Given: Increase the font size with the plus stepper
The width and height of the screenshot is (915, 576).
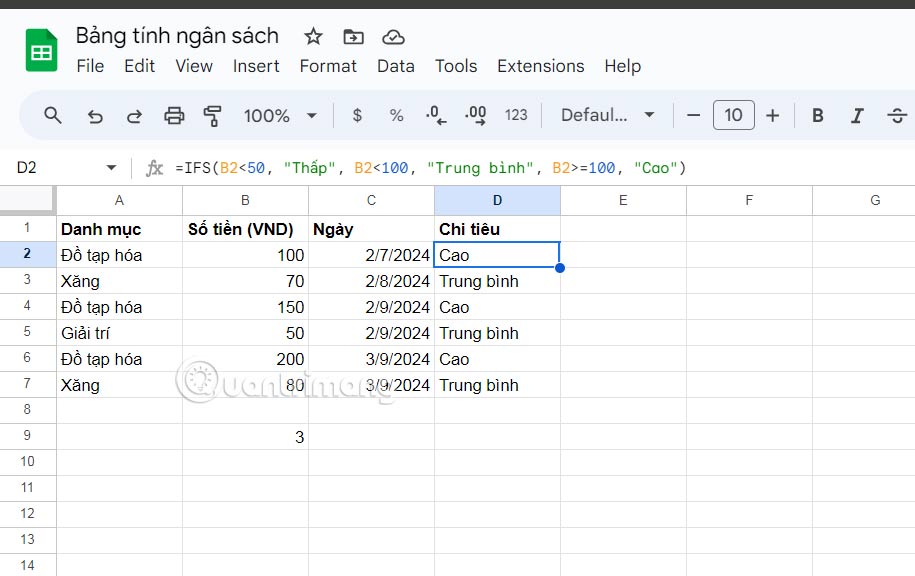Looking at the screenshot, I should [773, 115].
